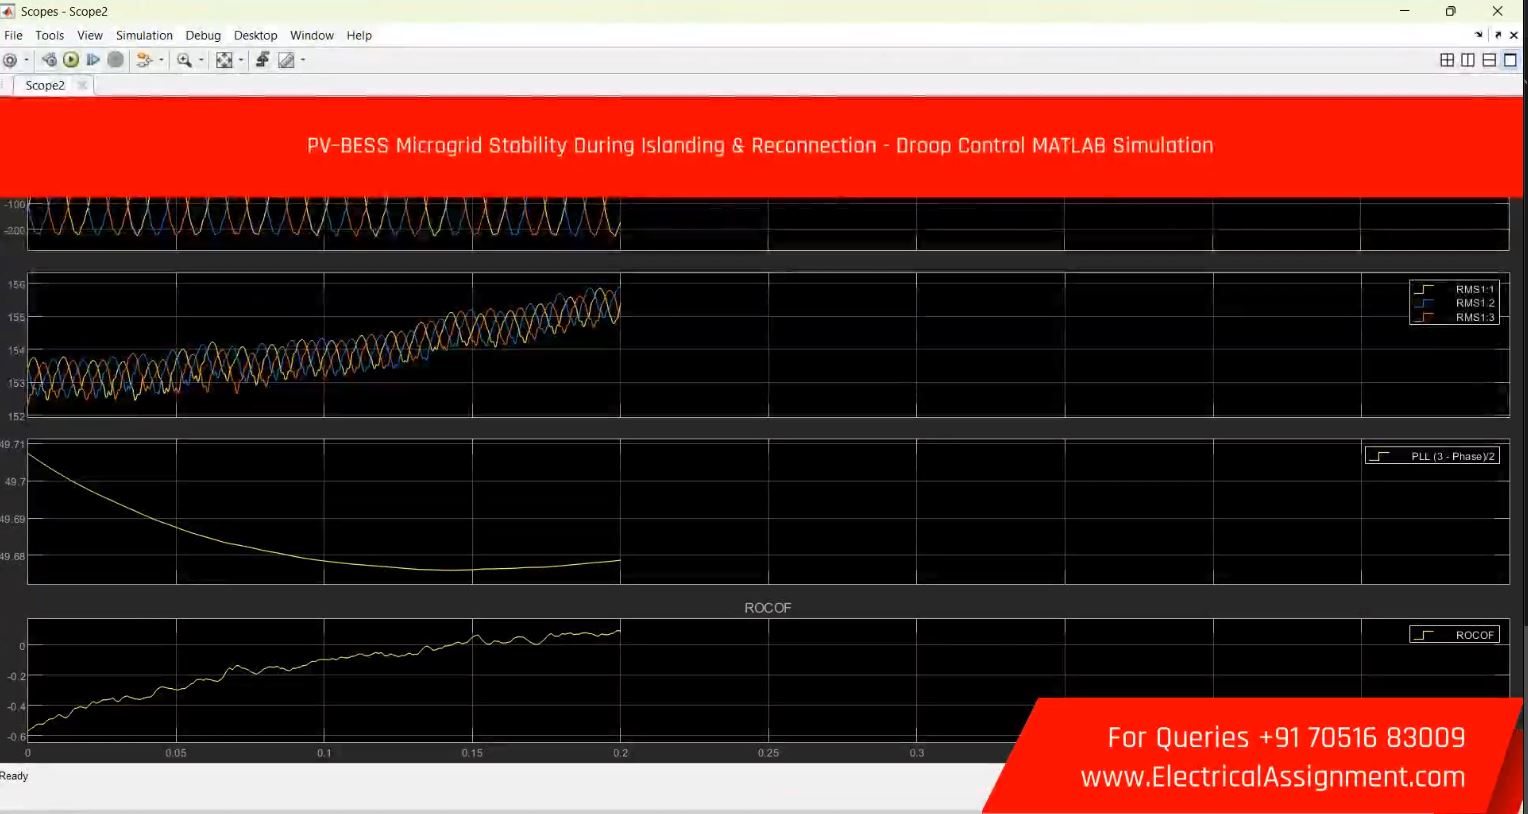
Task: Click the scale axes limits icon
Action: point(224,60)
